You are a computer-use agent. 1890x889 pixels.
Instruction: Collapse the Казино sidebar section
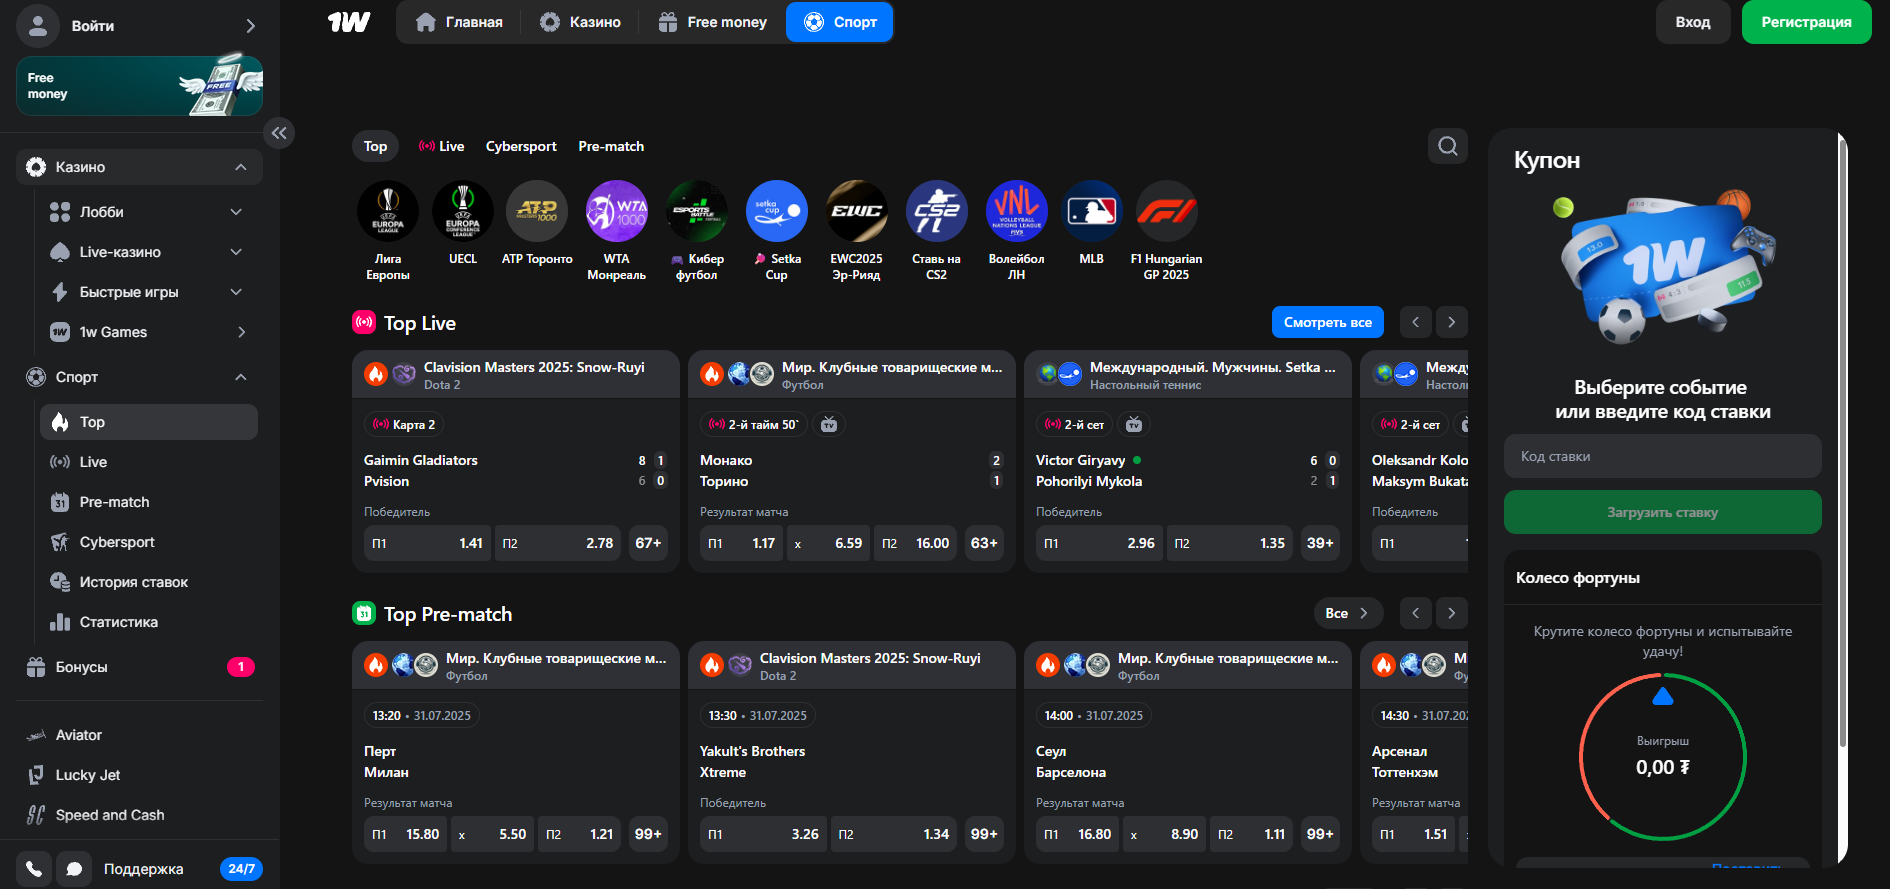tap(241, 167)
